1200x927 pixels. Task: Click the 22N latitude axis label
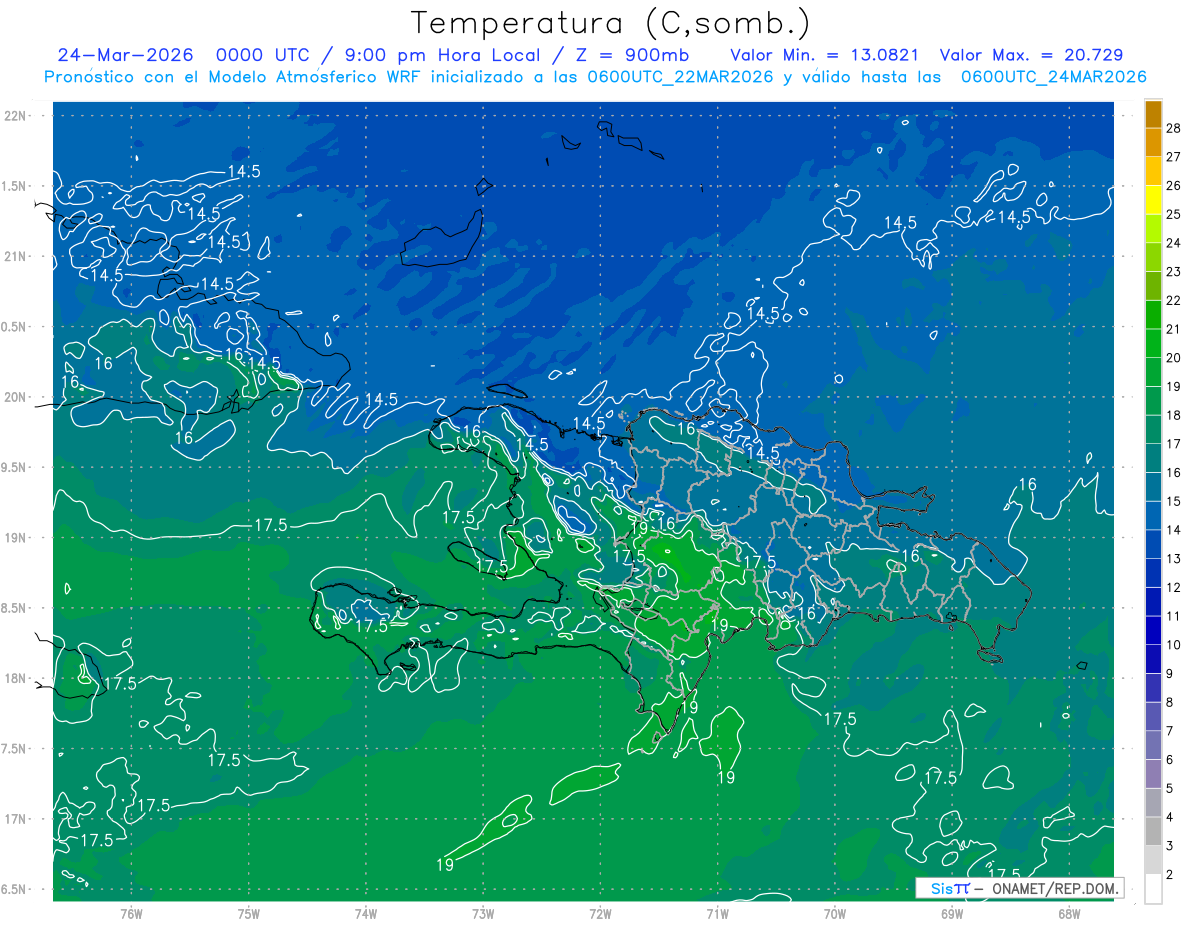pyautogui.click(x=15, y=116)
